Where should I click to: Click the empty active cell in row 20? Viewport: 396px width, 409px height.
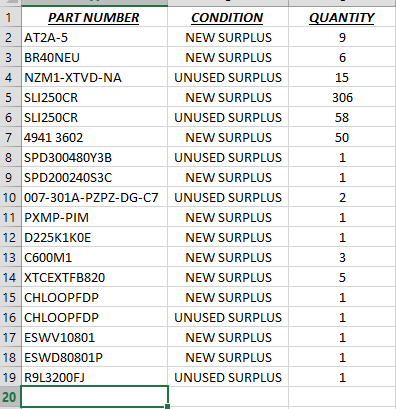(x=94, y=397)
